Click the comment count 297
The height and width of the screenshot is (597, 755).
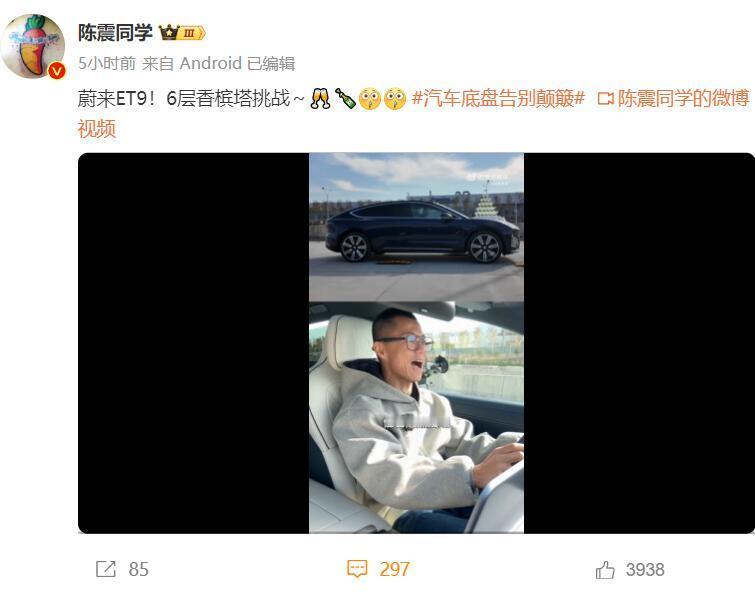tap(394, 569)
